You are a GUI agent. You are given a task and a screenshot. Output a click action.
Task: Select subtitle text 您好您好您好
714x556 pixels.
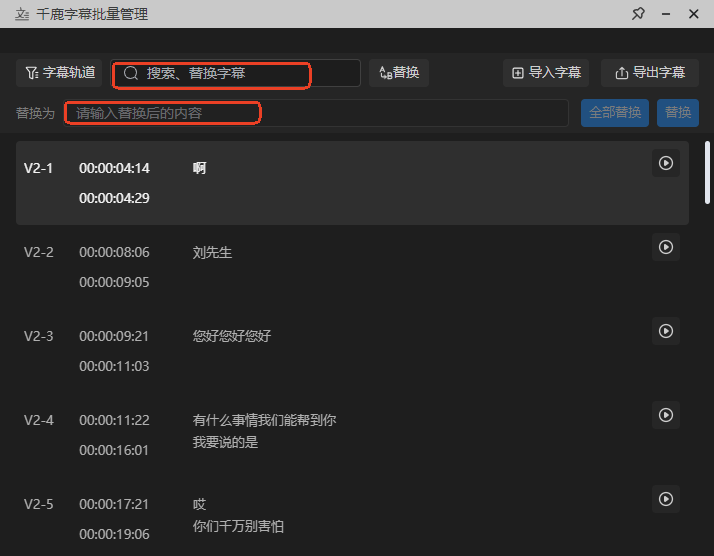[x=232, y=336]
